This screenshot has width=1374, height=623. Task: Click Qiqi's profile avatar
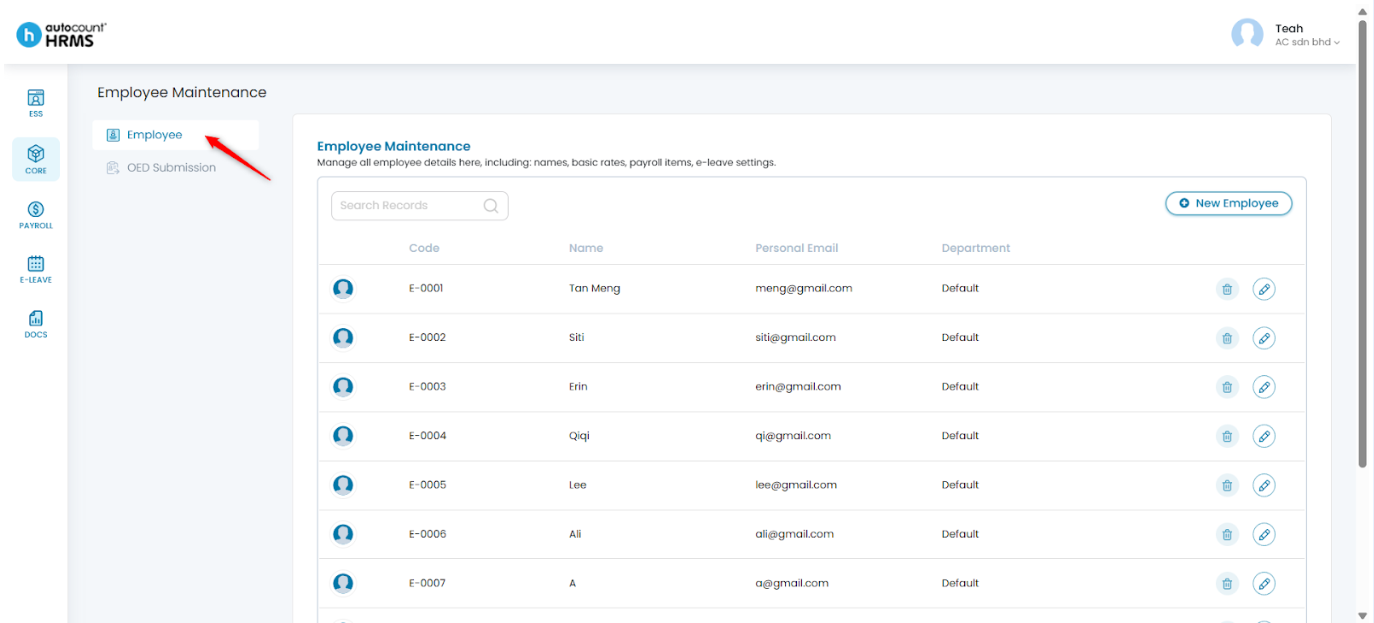tap(343, 436)
